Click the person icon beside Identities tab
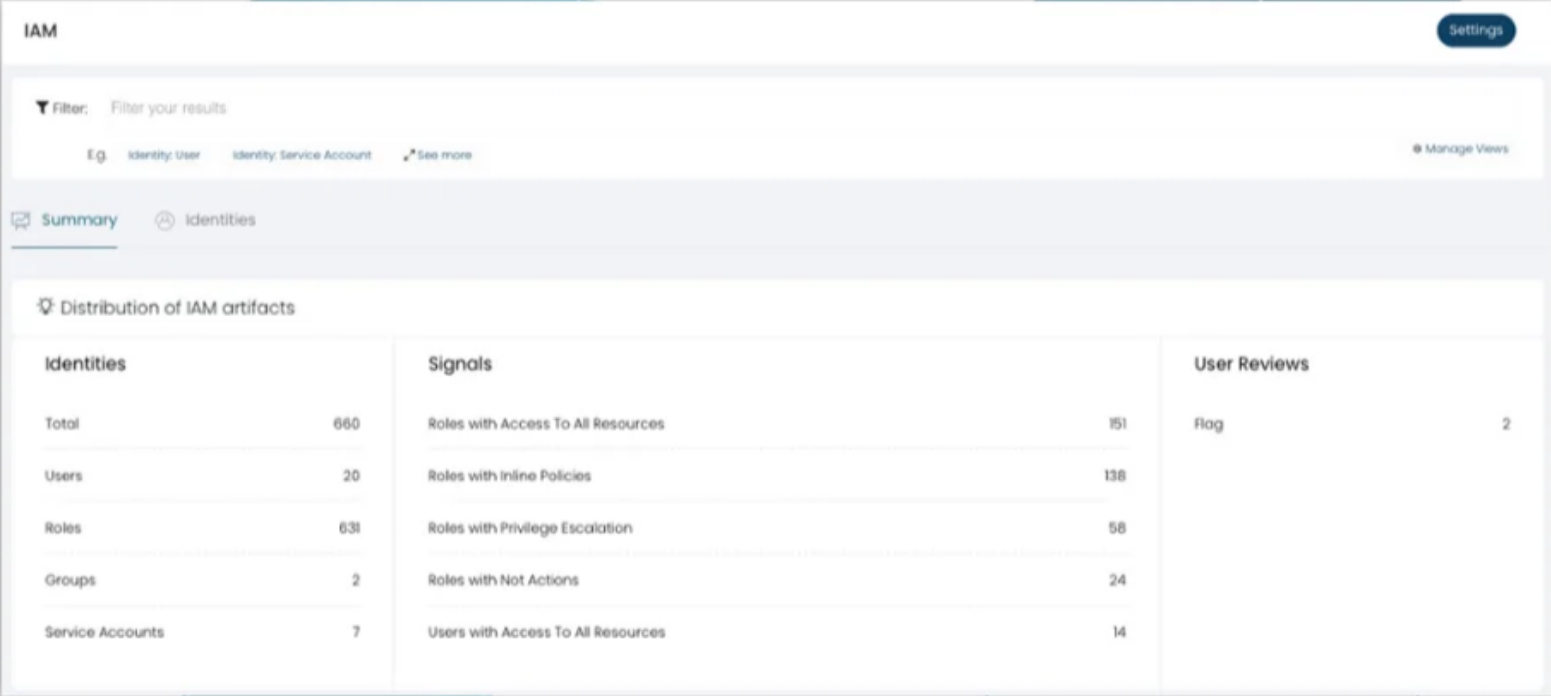 click(164, 220)
